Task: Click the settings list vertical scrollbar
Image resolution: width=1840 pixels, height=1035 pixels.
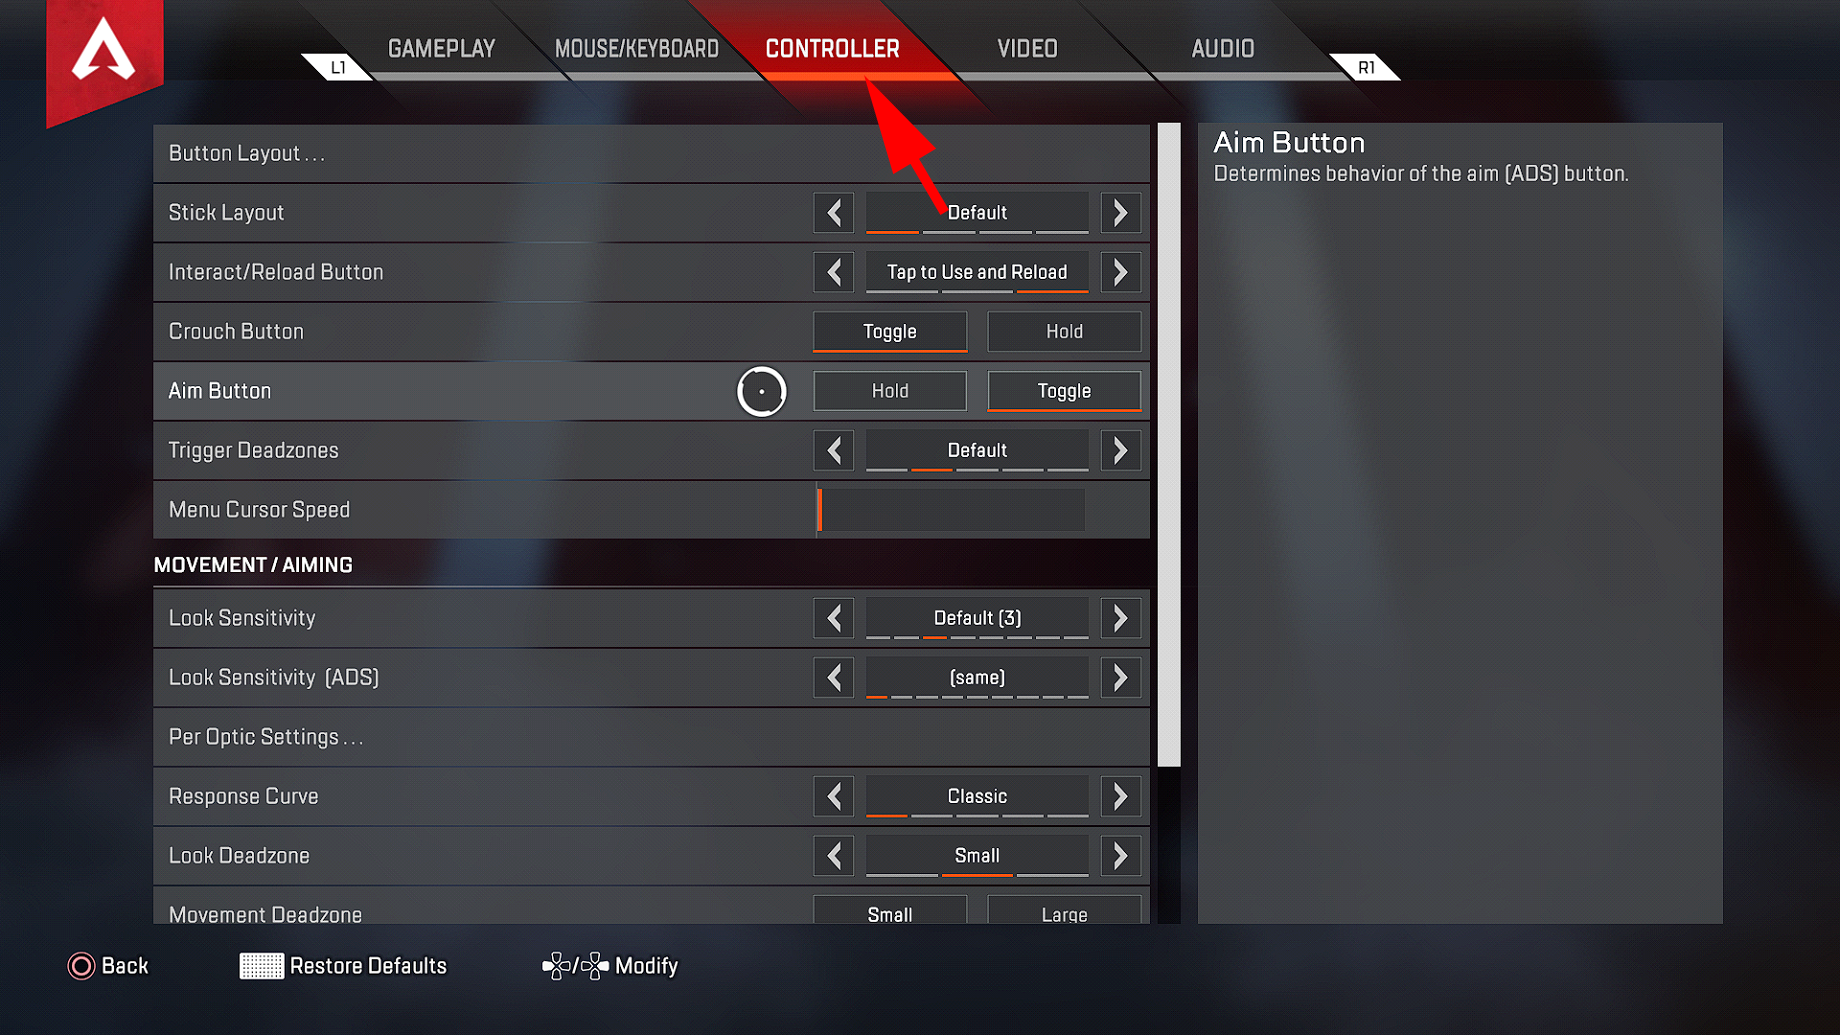Action: [x=1169, y=445]
